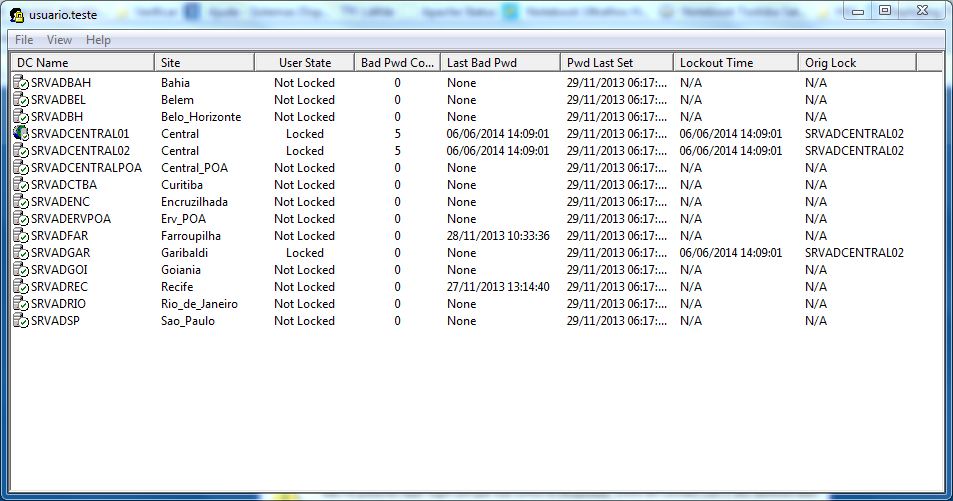
Task: Select the Locked state for SRVADGAR
Action: coord(304,253)
